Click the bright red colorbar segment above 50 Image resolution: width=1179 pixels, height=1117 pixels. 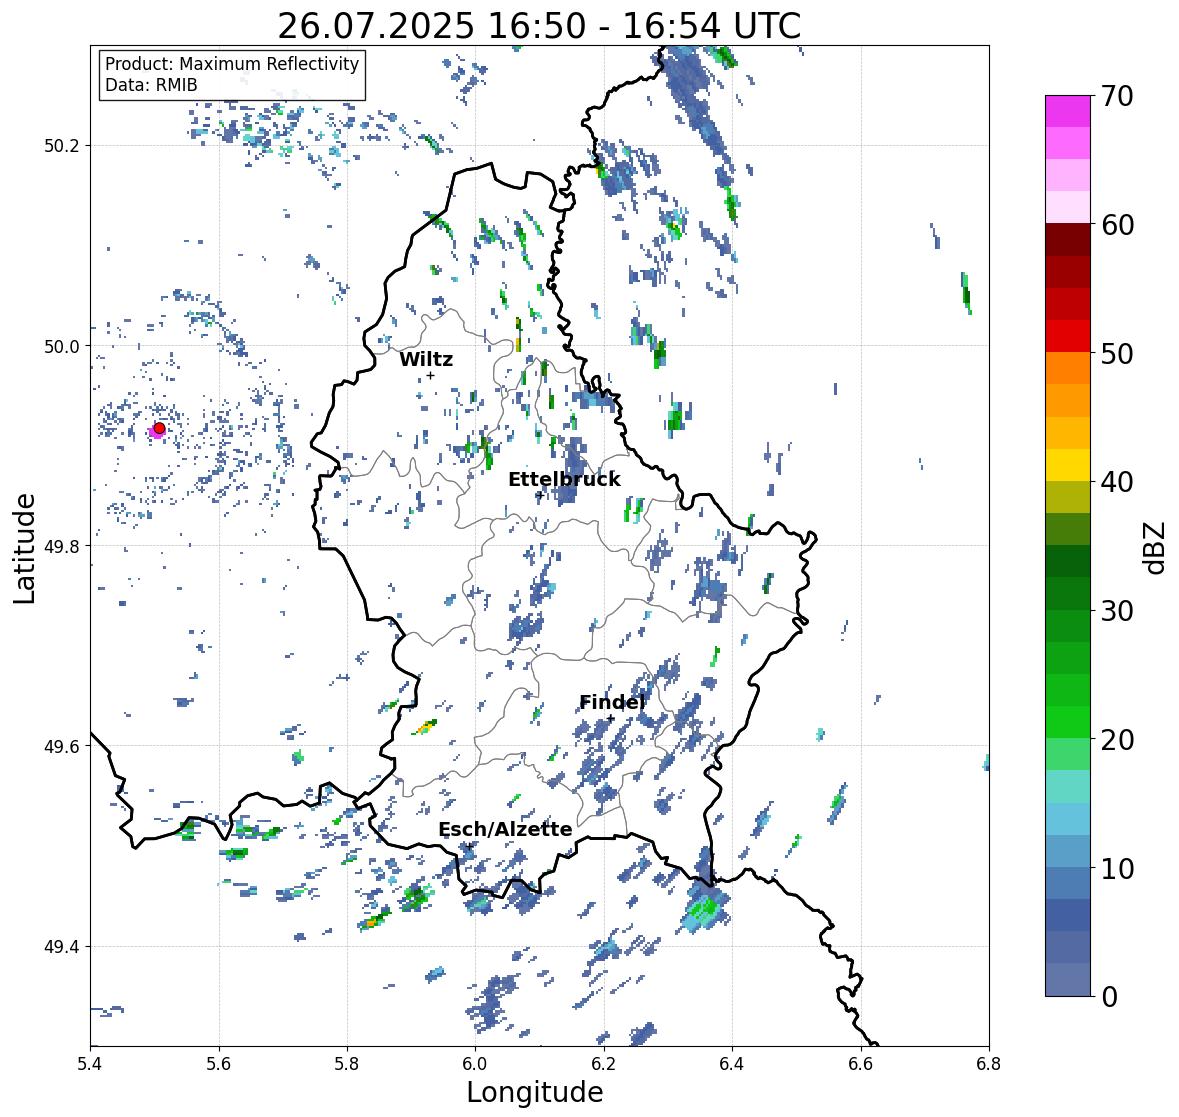click(x=1068, y=336)
